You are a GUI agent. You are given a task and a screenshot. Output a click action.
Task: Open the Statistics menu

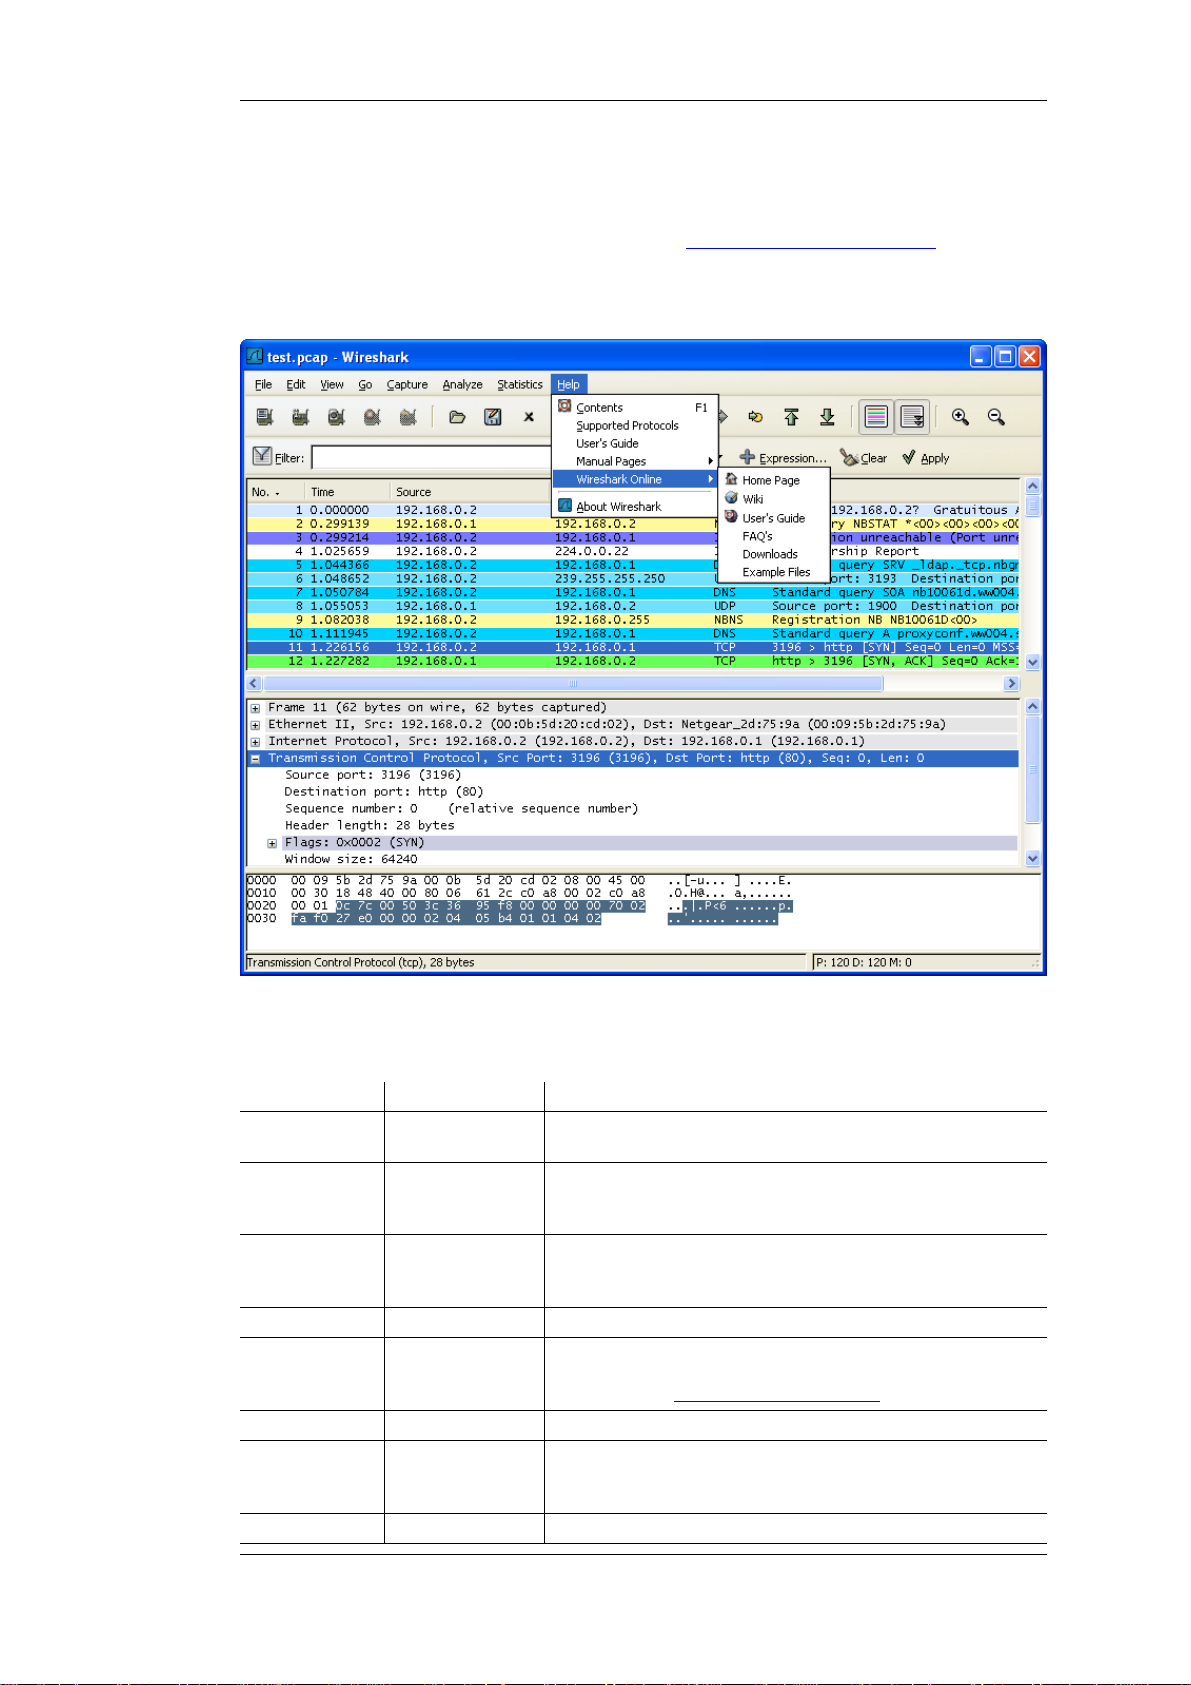point(520,384)
